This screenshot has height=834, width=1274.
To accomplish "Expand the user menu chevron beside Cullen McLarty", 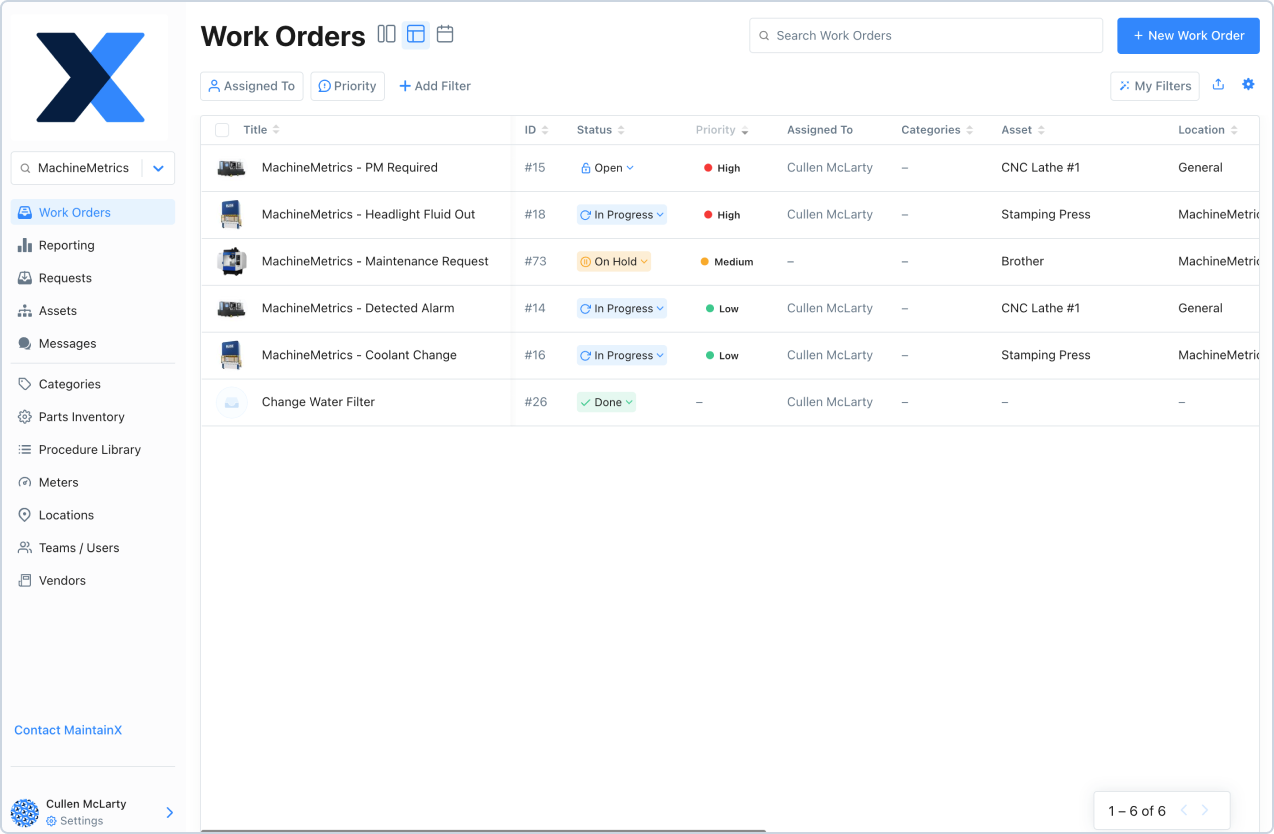I will [x=169, y=812].
